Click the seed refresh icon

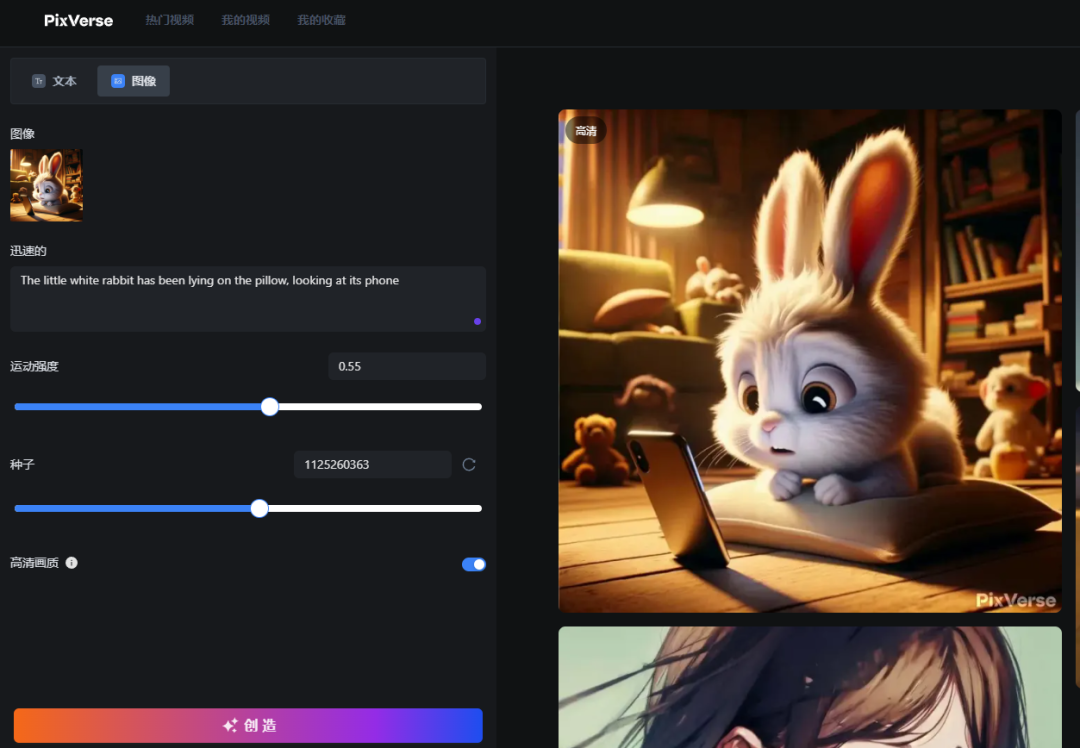pyautogui.click(x=468, y=464)
